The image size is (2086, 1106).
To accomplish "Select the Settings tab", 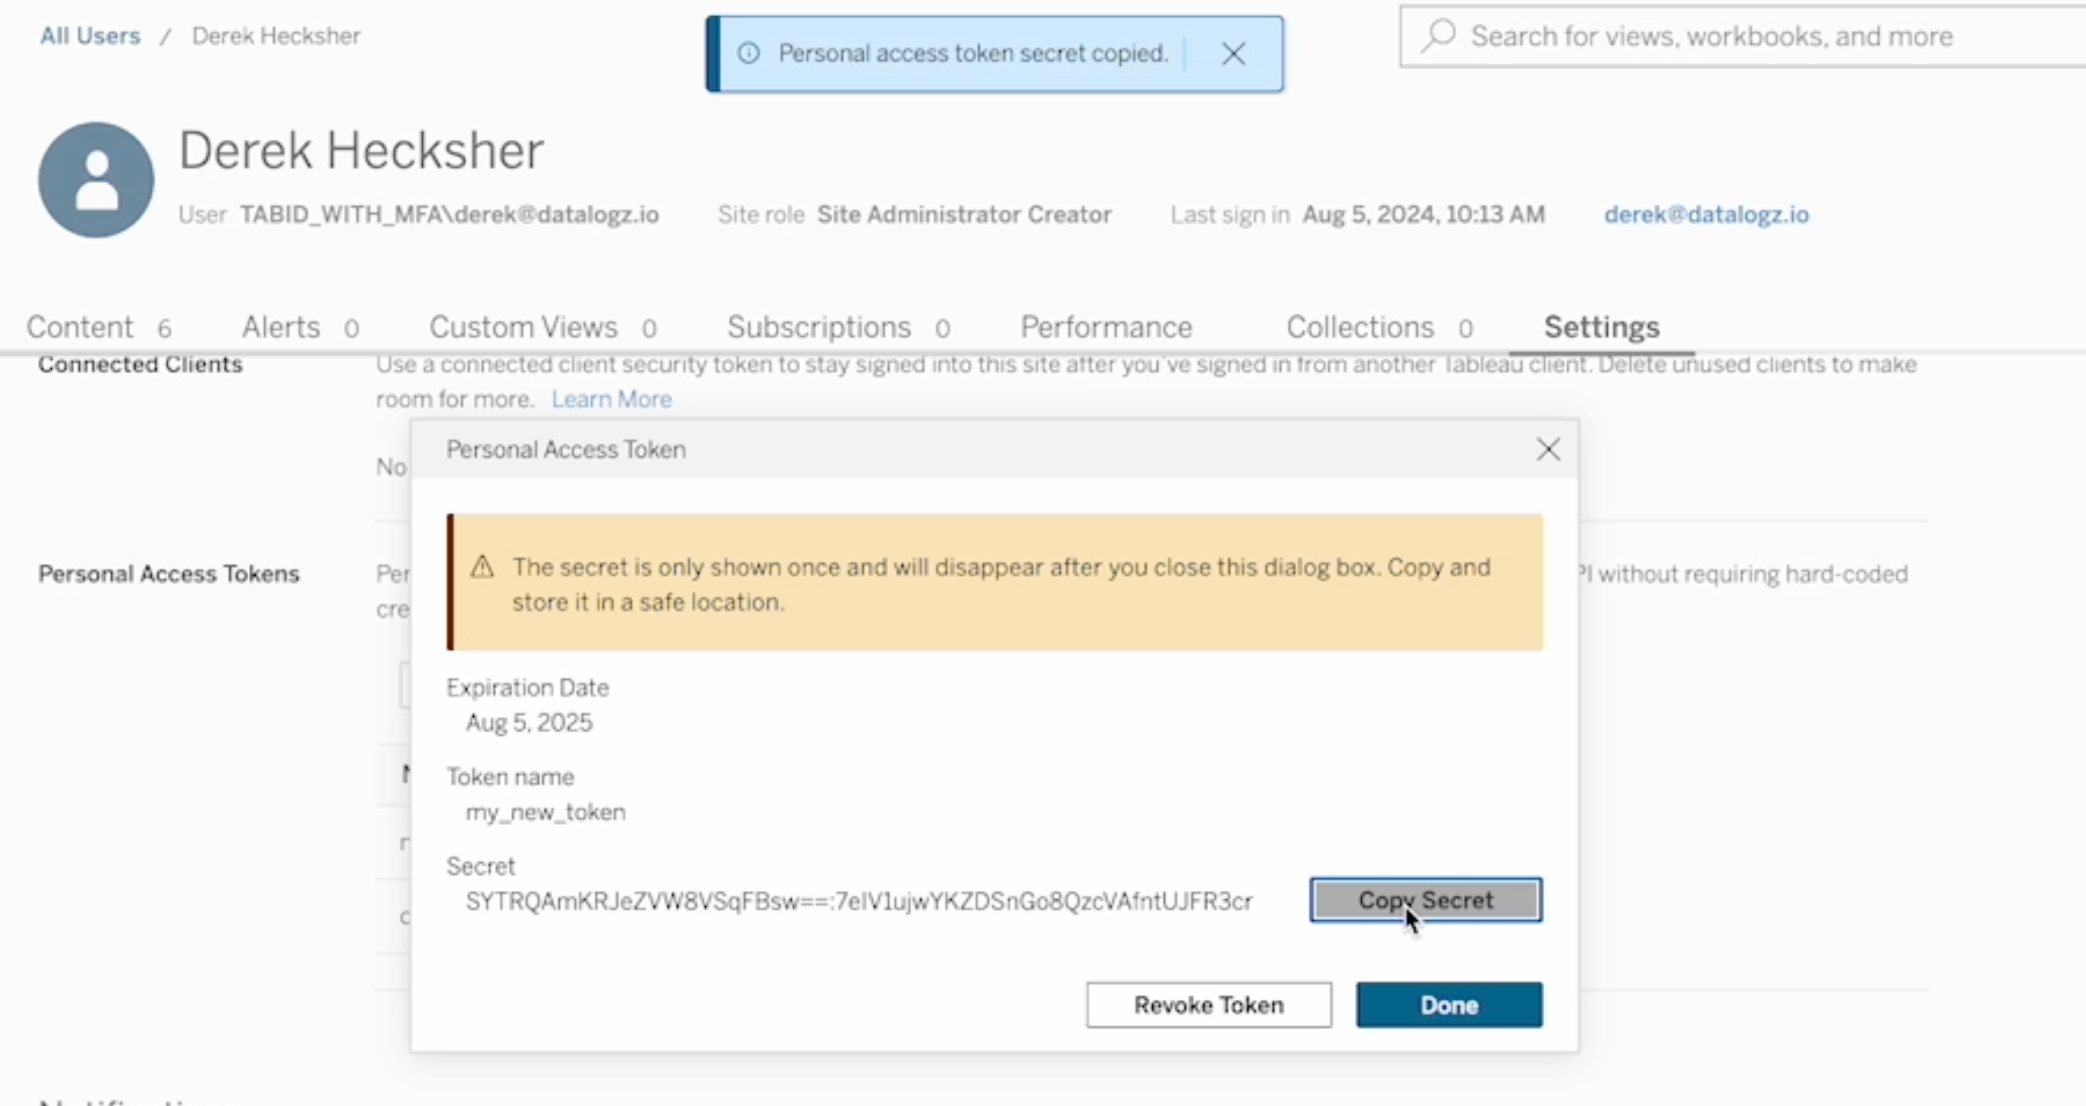I will coord(1601,328).
